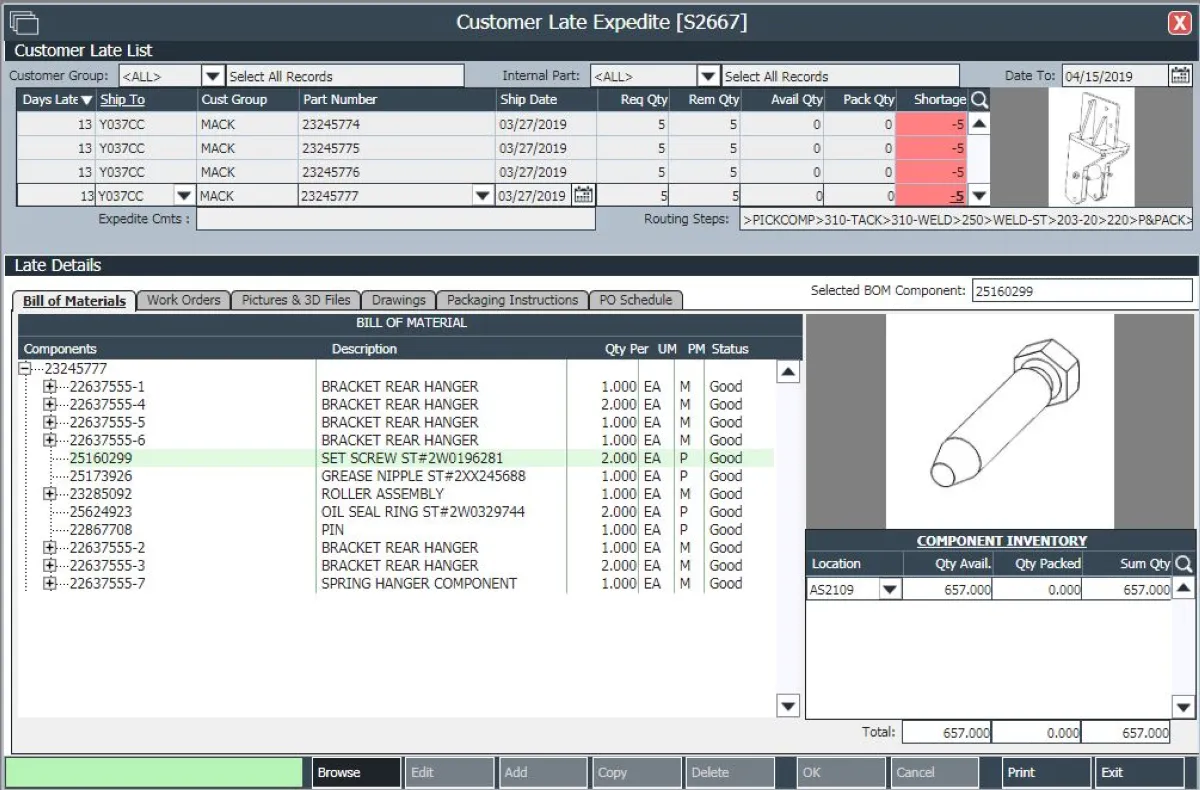
Task: Open the Customer Group dropdown
Action: (x=212, y=76)
